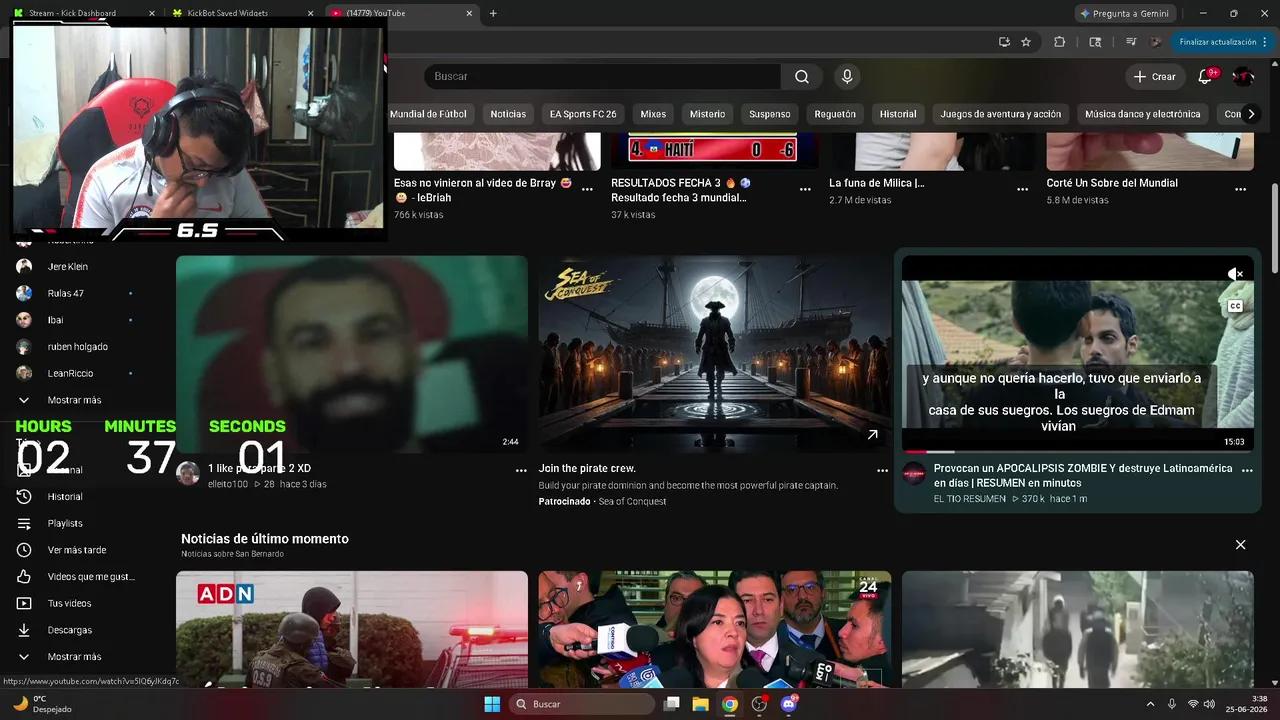
Task: Open Pregunta a Gemini
Action: [1125, 13]
